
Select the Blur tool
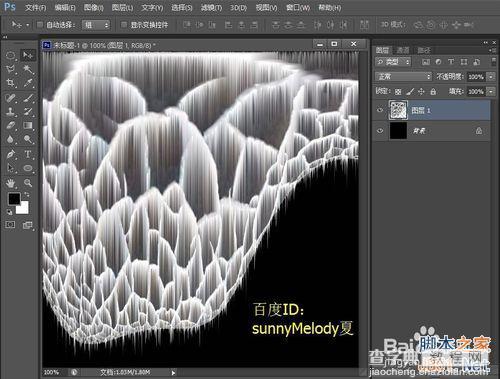10,139
